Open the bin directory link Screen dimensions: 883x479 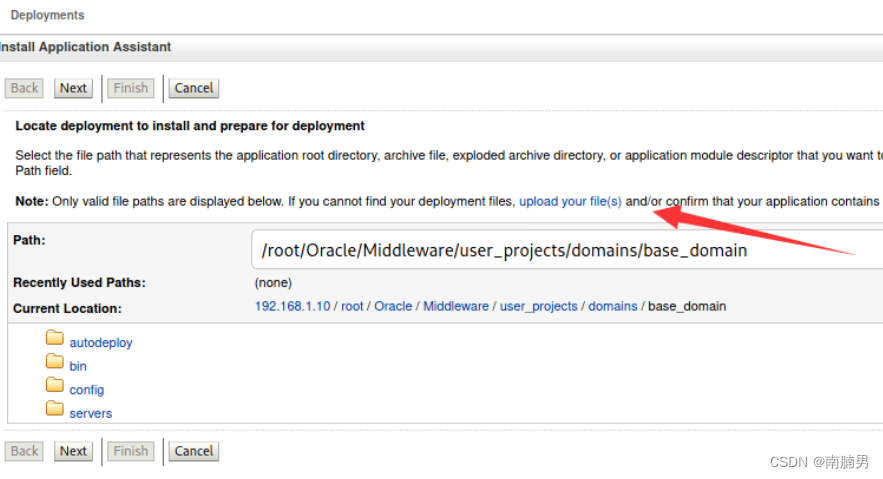(78, 366)
